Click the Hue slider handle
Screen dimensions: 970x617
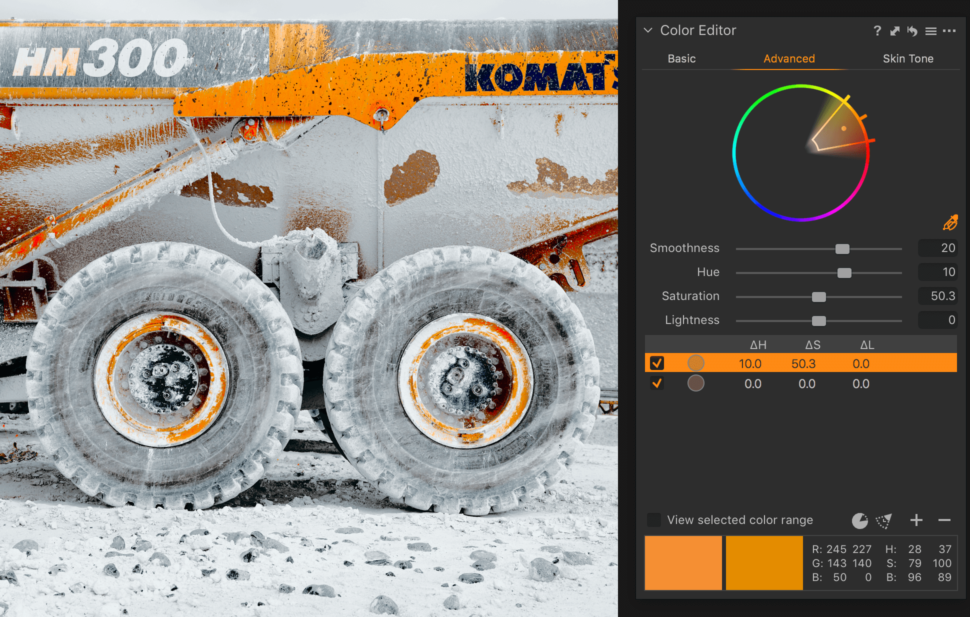pos(843,272)
